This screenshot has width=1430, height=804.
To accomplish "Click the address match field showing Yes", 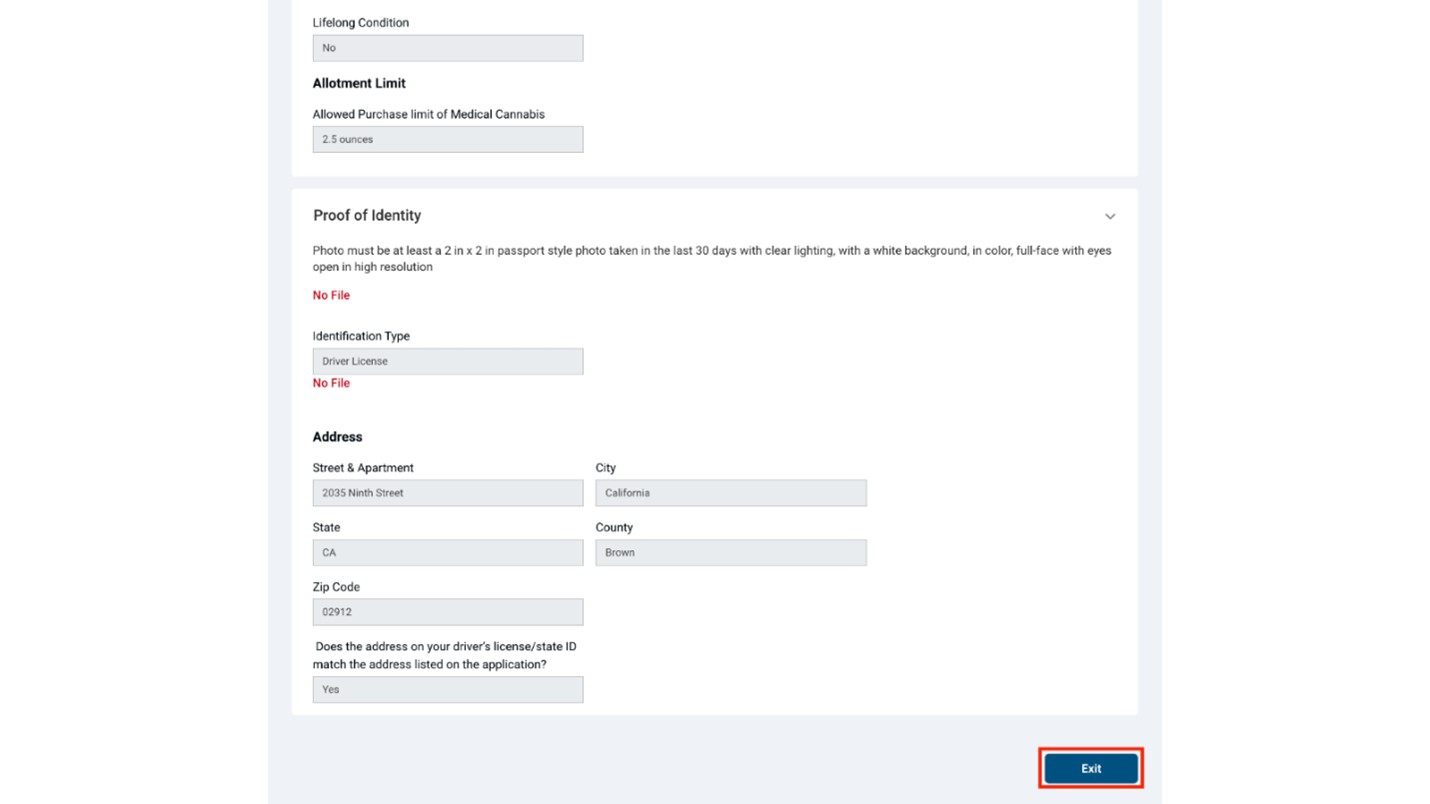I will [x=448, y=689].
